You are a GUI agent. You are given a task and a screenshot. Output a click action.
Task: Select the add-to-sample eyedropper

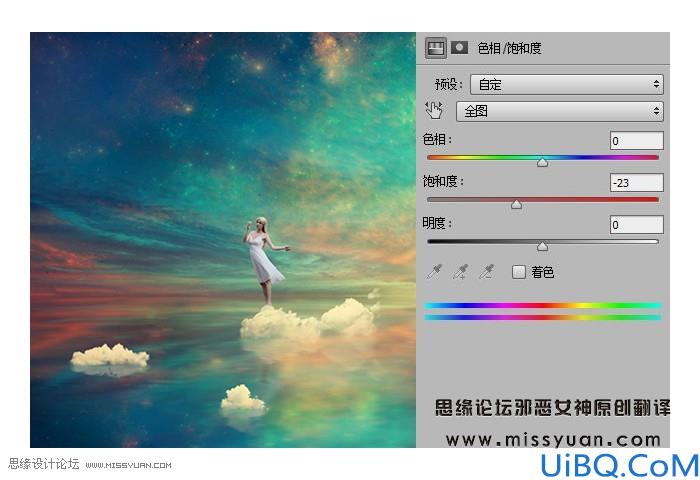coord(460,271)
